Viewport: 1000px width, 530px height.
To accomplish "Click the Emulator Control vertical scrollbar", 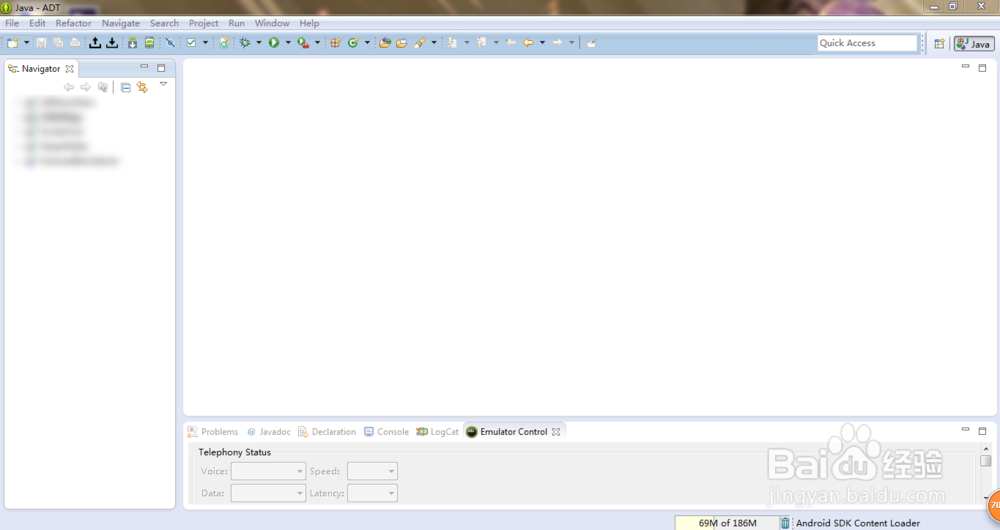I will click(986, 473).
